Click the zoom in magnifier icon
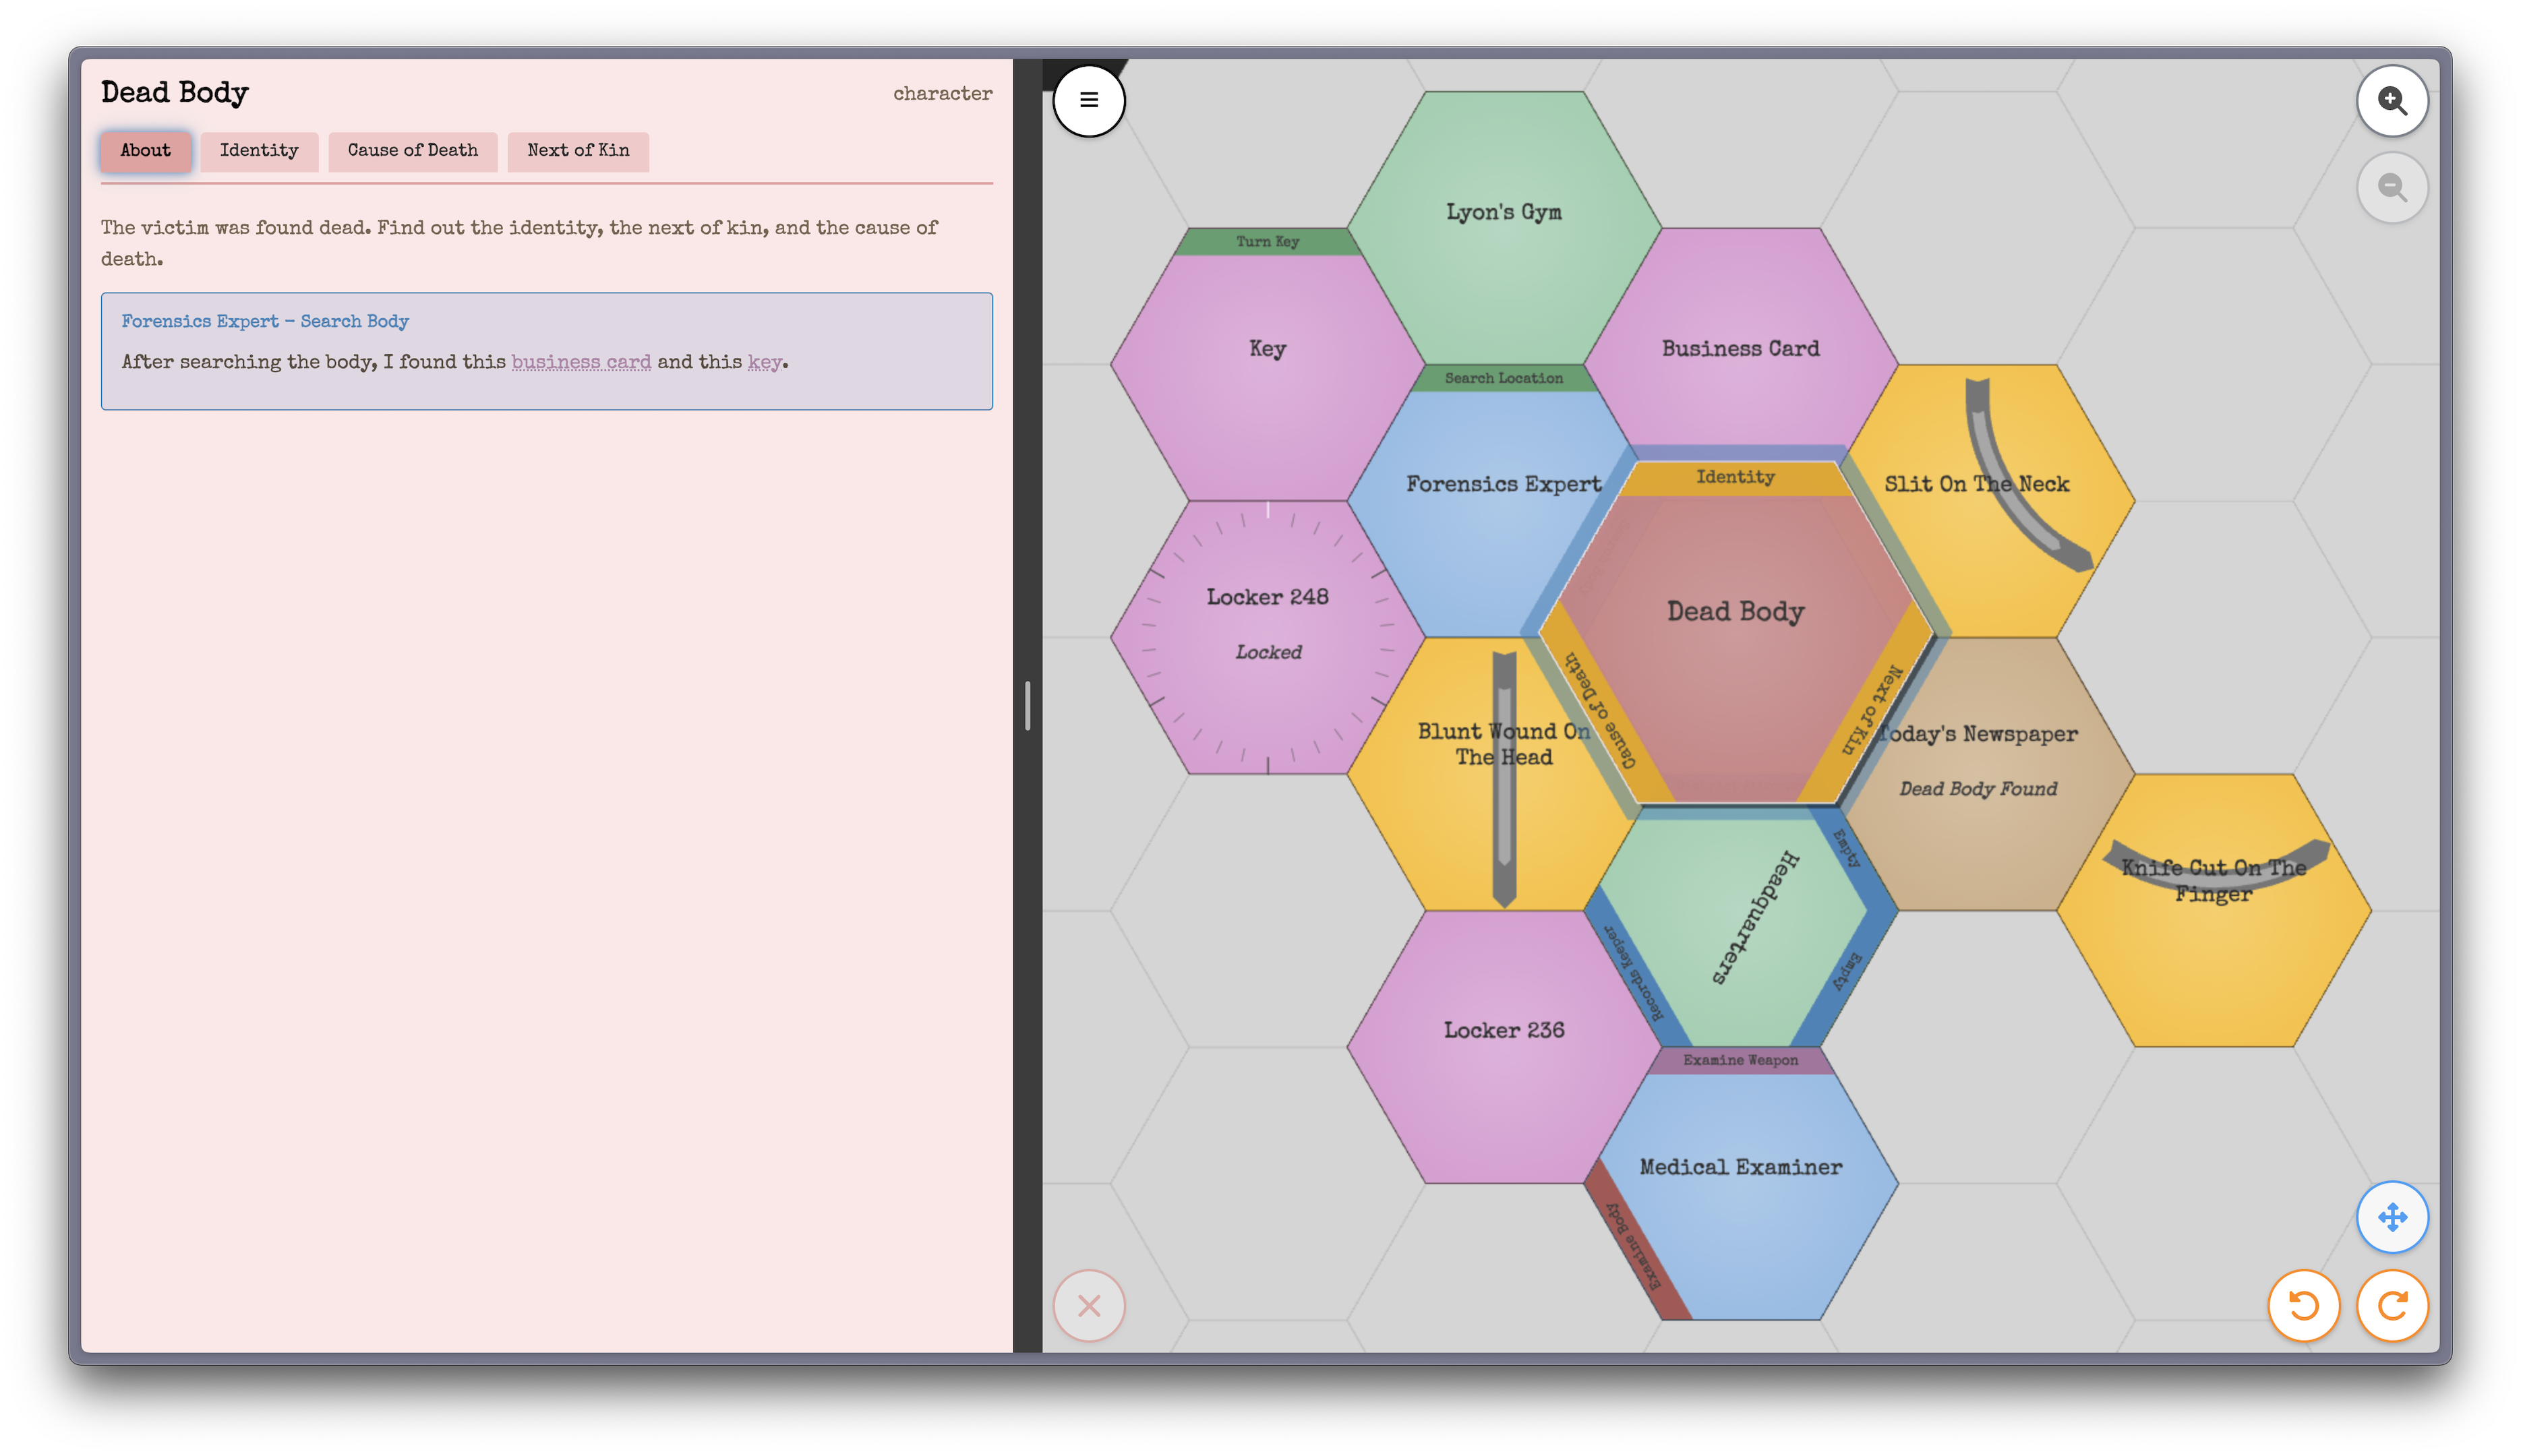The width and height of the screenshot is (2521, 1456). click(x=2392, y=100)
